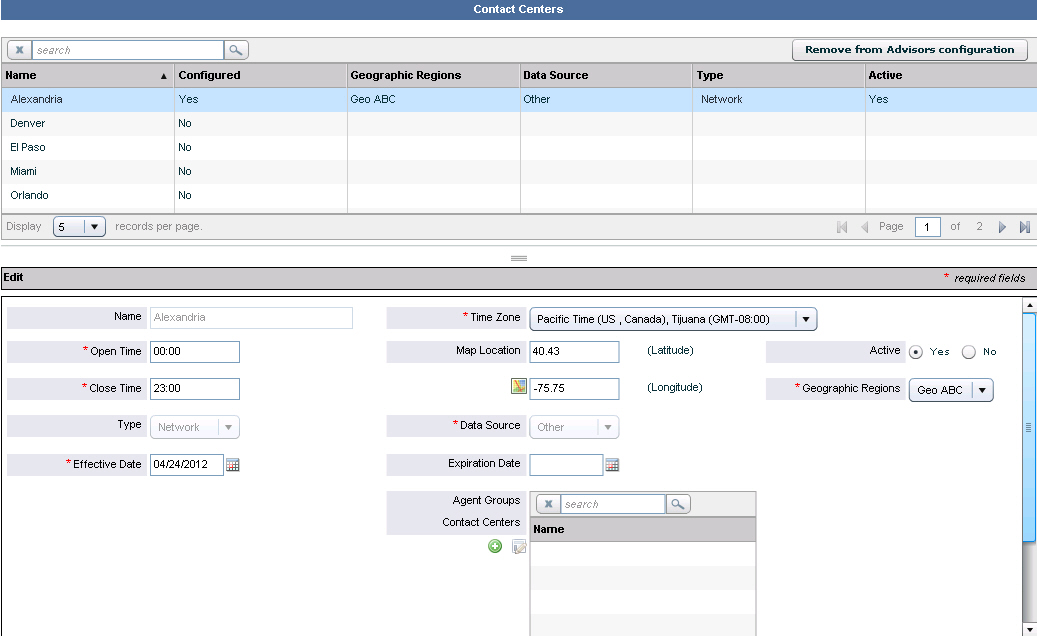Viewport: 1037px width, 636px height.
Task: Clear the agent groups search box
Action: [548, 504]
